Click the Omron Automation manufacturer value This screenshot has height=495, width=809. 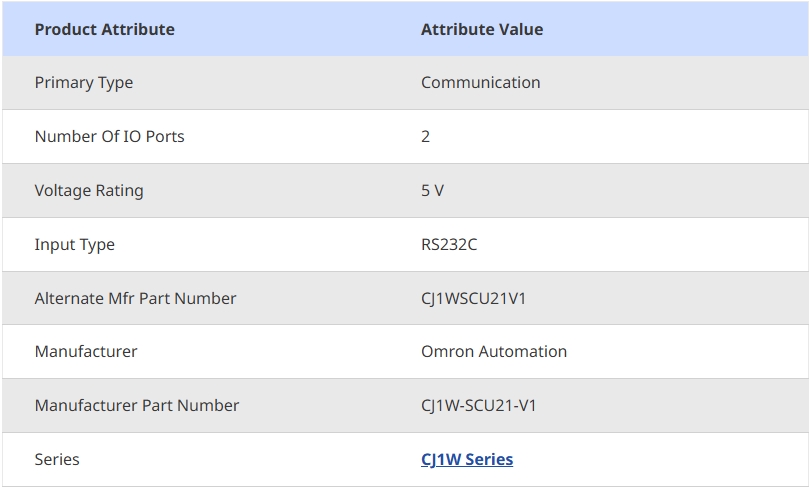click(x=494, y=352)
